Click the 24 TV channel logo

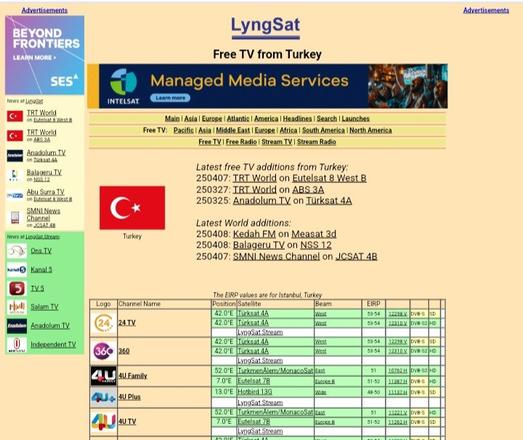pyautogui.click(x=103, y=323)
